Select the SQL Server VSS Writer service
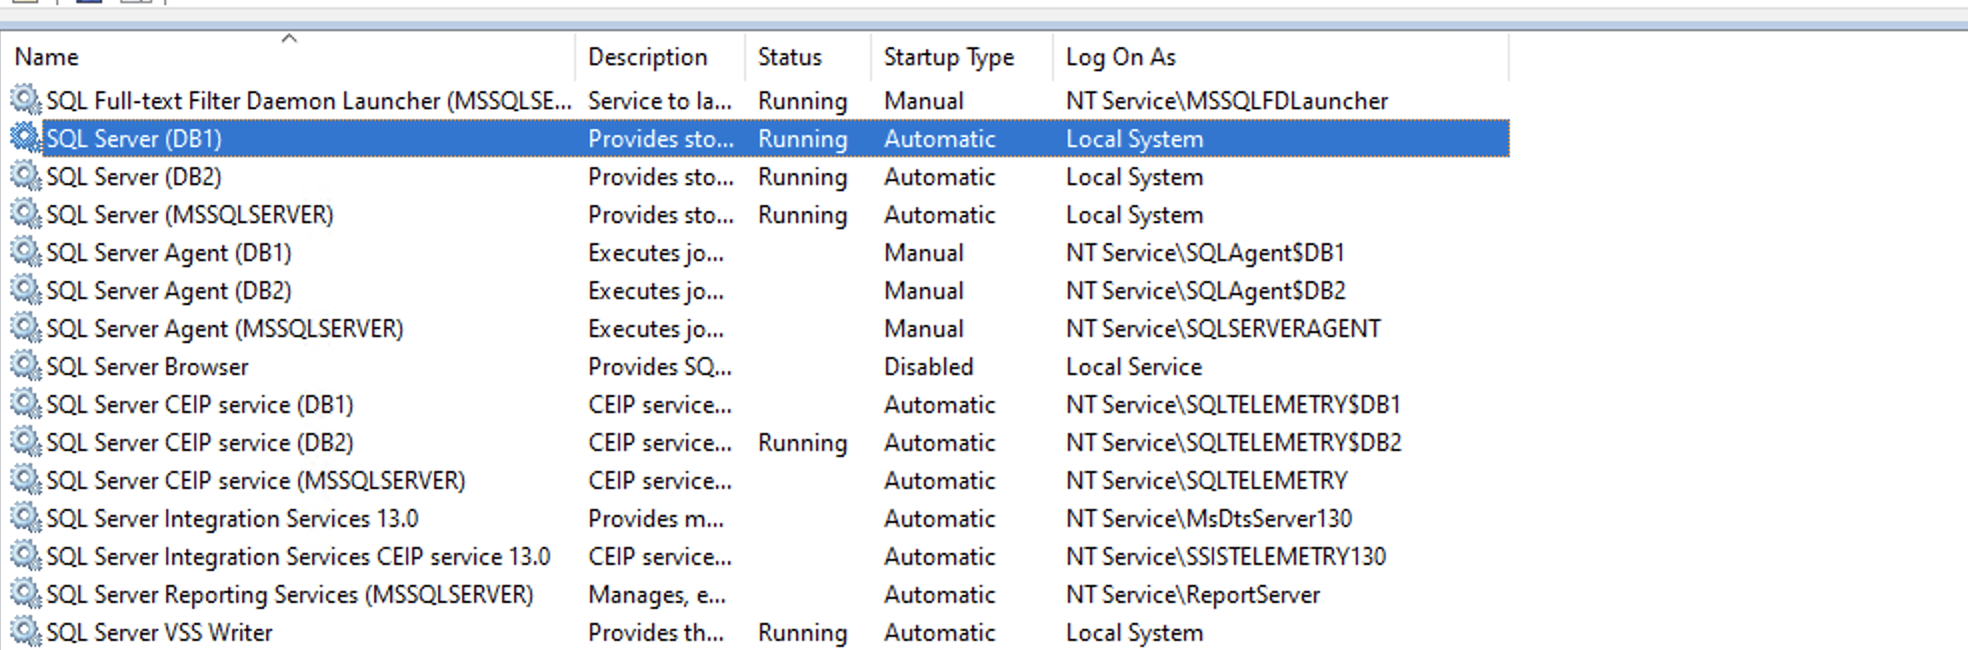 [159, 633]
